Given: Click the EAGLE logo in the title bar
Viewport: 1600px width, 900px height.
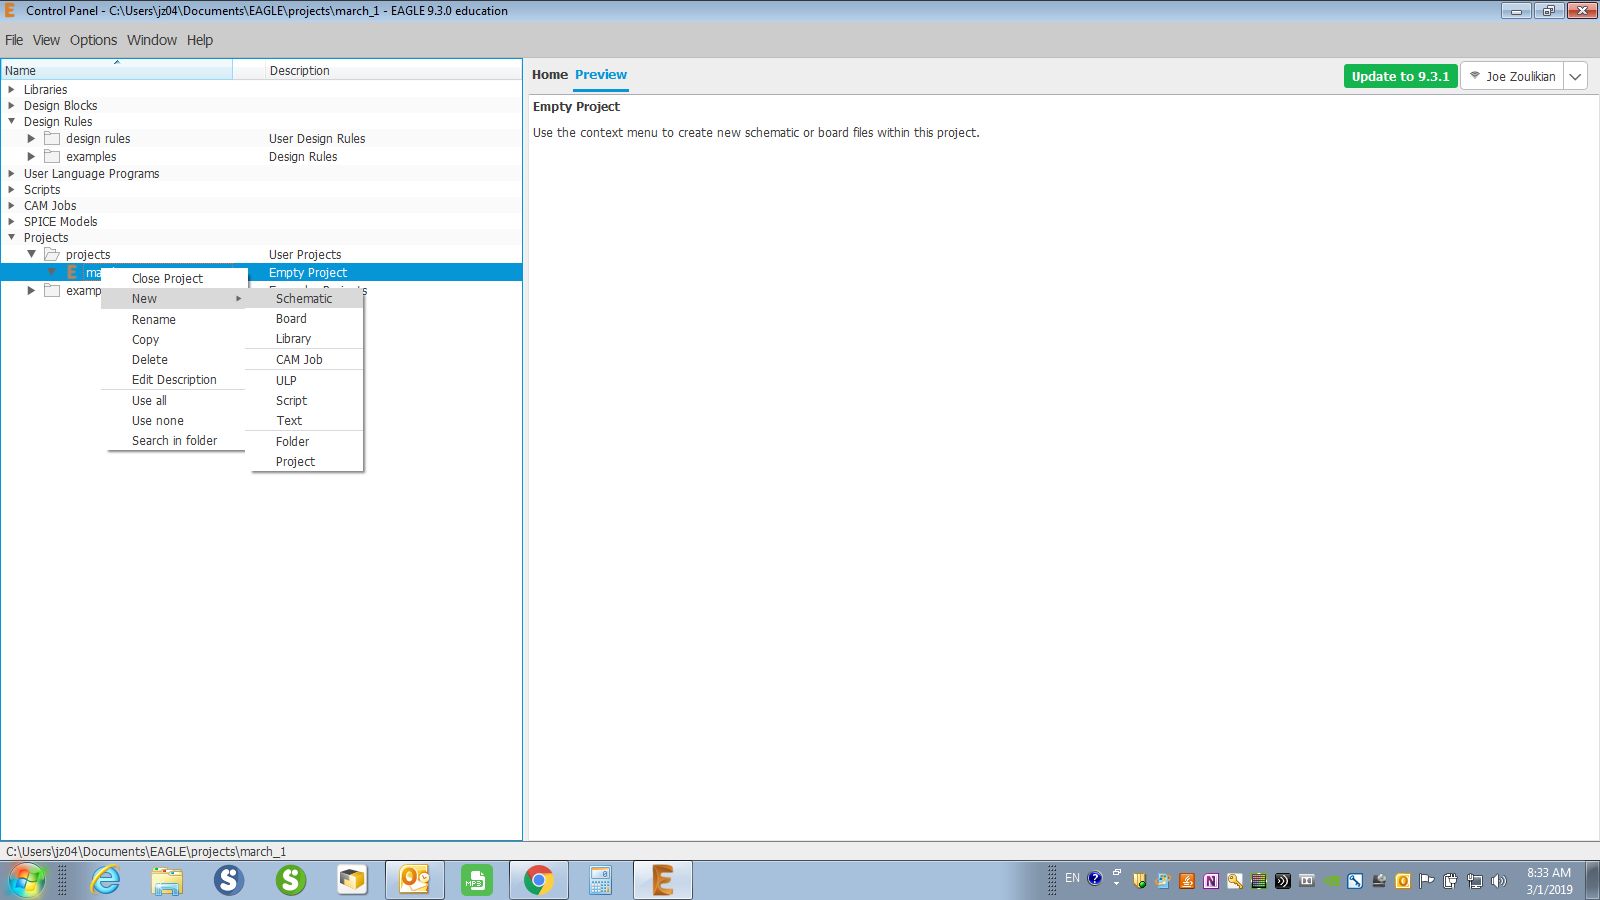Looking at the screenshot, I should [x=11, y=11].
